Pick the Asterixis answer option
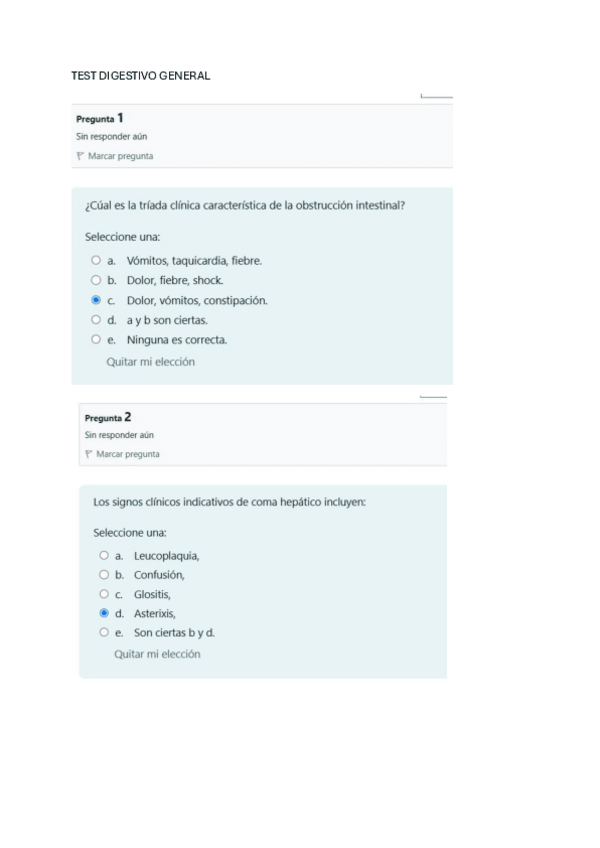Screen dimensions: 600x848 [x=104, y=613]
